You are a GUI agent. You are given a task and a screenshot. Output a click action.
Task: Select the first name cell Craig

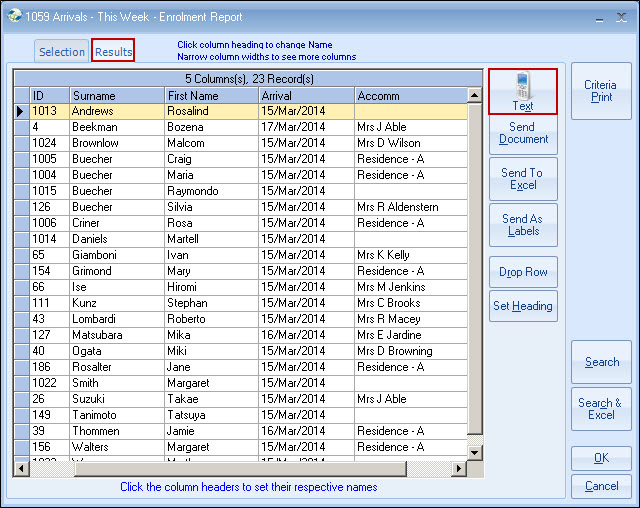pyautogui.click(x=211, y=159)
